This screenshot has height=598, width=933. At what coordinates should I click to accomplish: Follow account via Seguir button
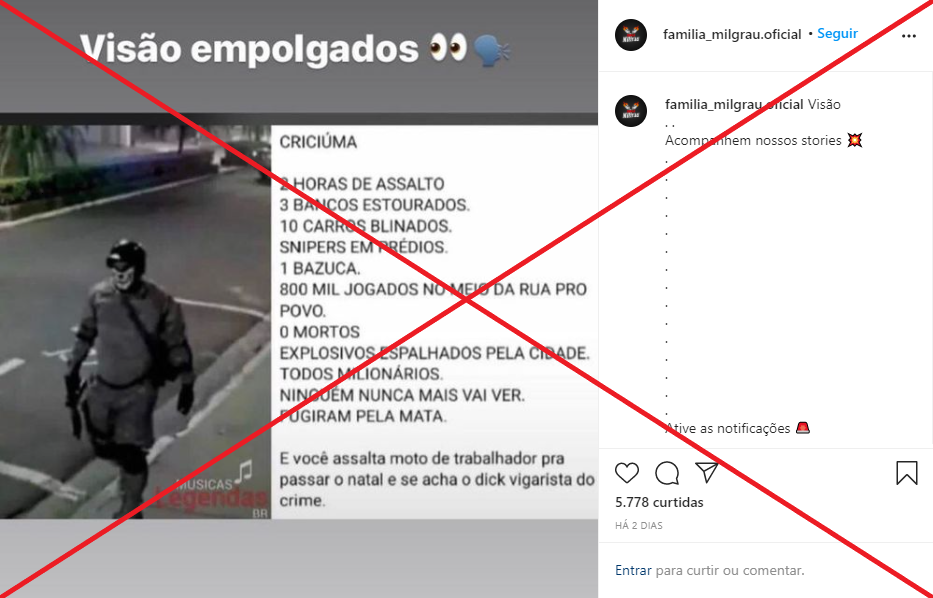pyautogui.click(x=837, y=34)
